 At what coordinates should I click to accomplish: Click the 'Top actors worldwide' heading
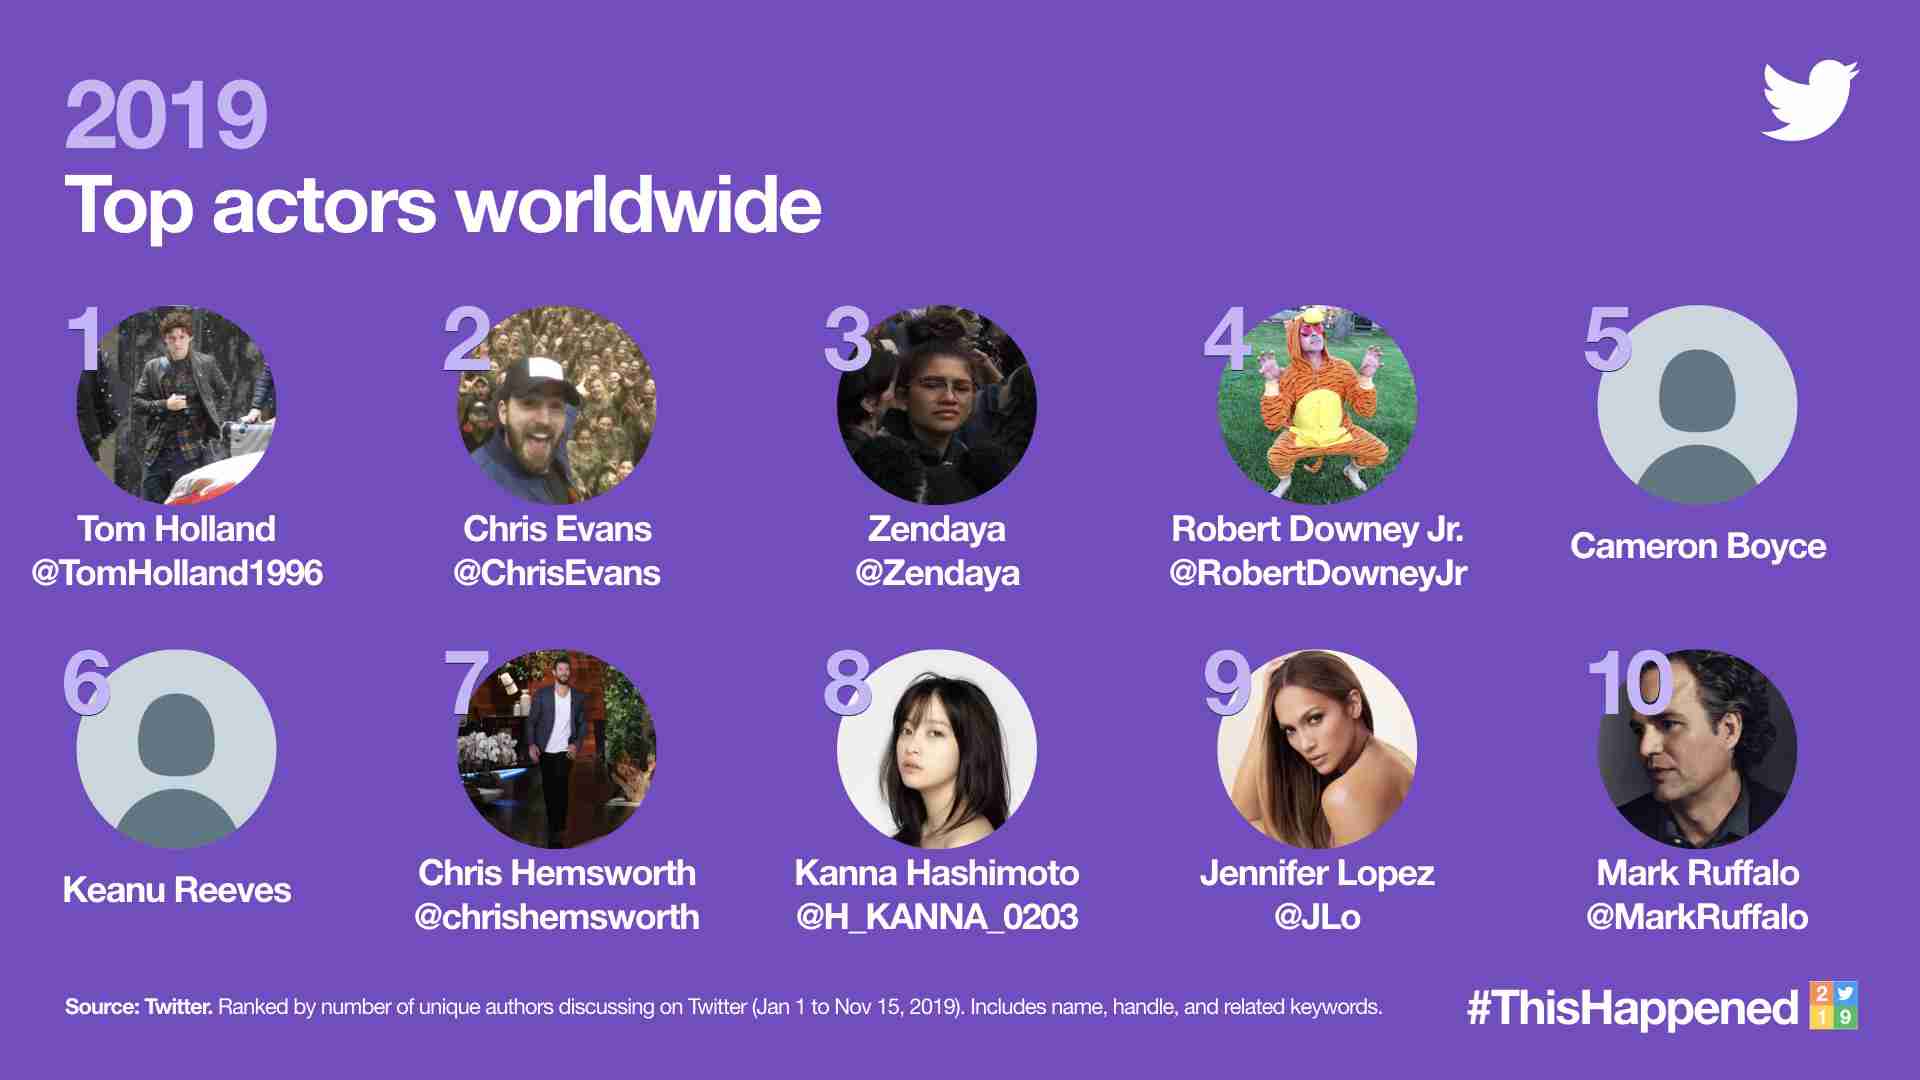click(443, 205)
